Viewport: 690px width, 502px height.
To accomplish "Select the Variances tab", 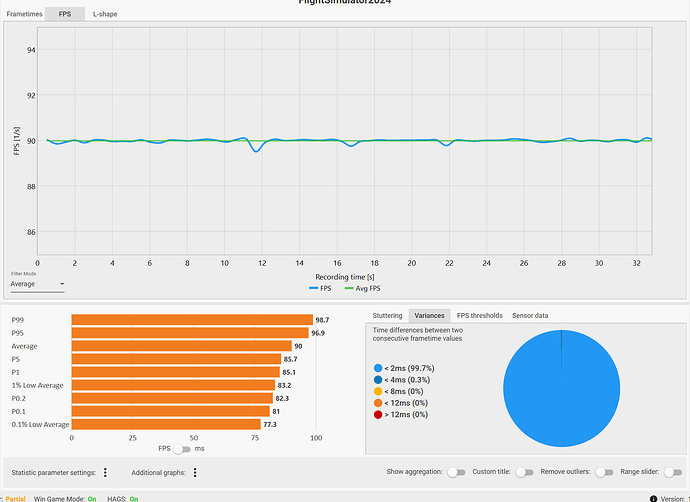I will click(429, 315).
